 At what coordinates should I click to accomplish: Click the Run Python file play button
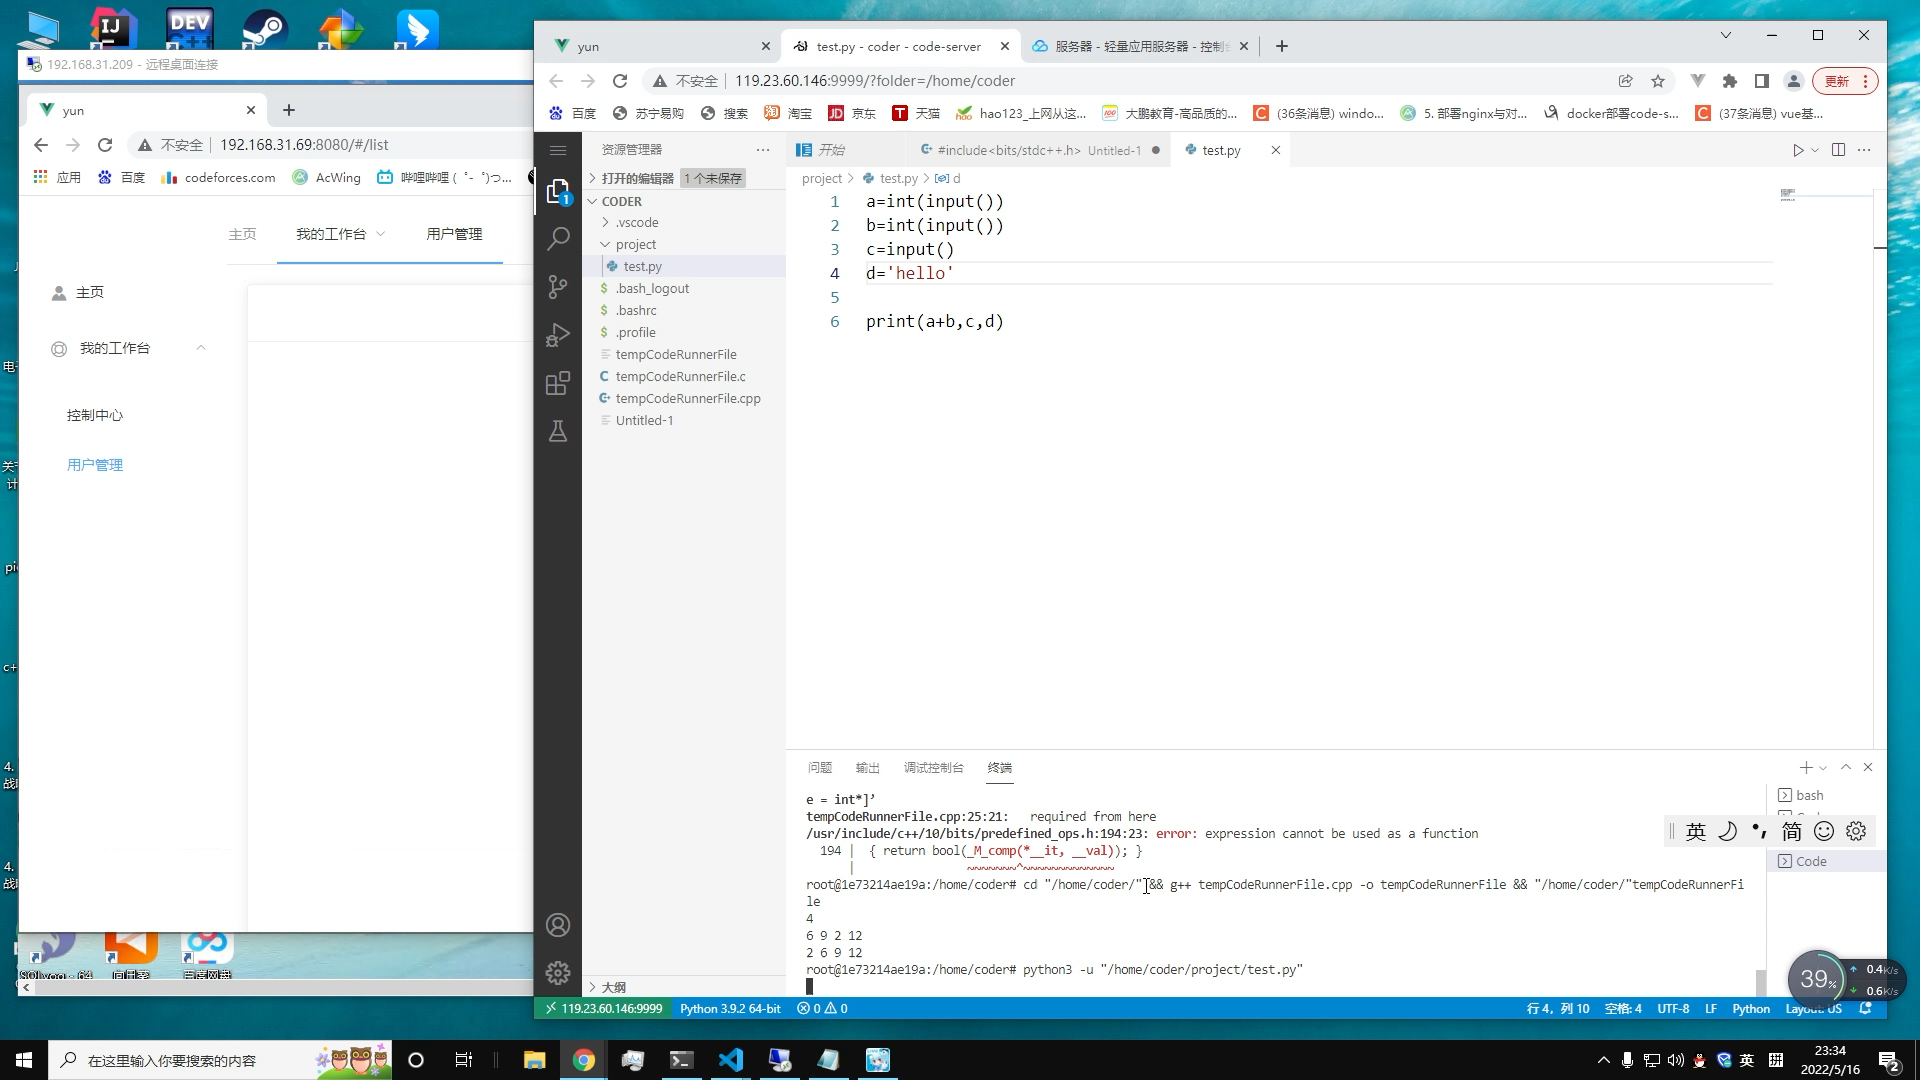1798,150
